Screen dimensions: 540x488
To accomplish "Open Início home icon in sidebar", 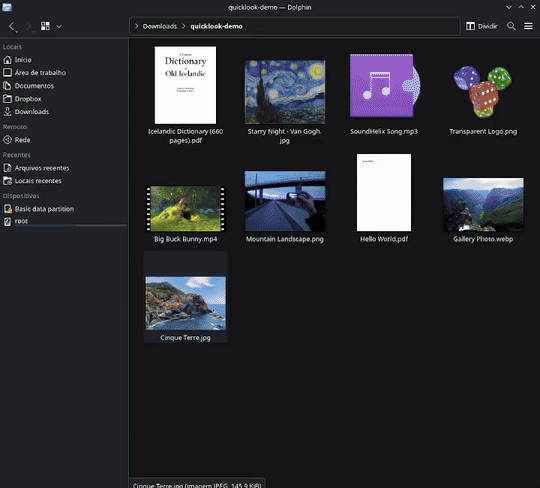I will click(x=7, y=60).
